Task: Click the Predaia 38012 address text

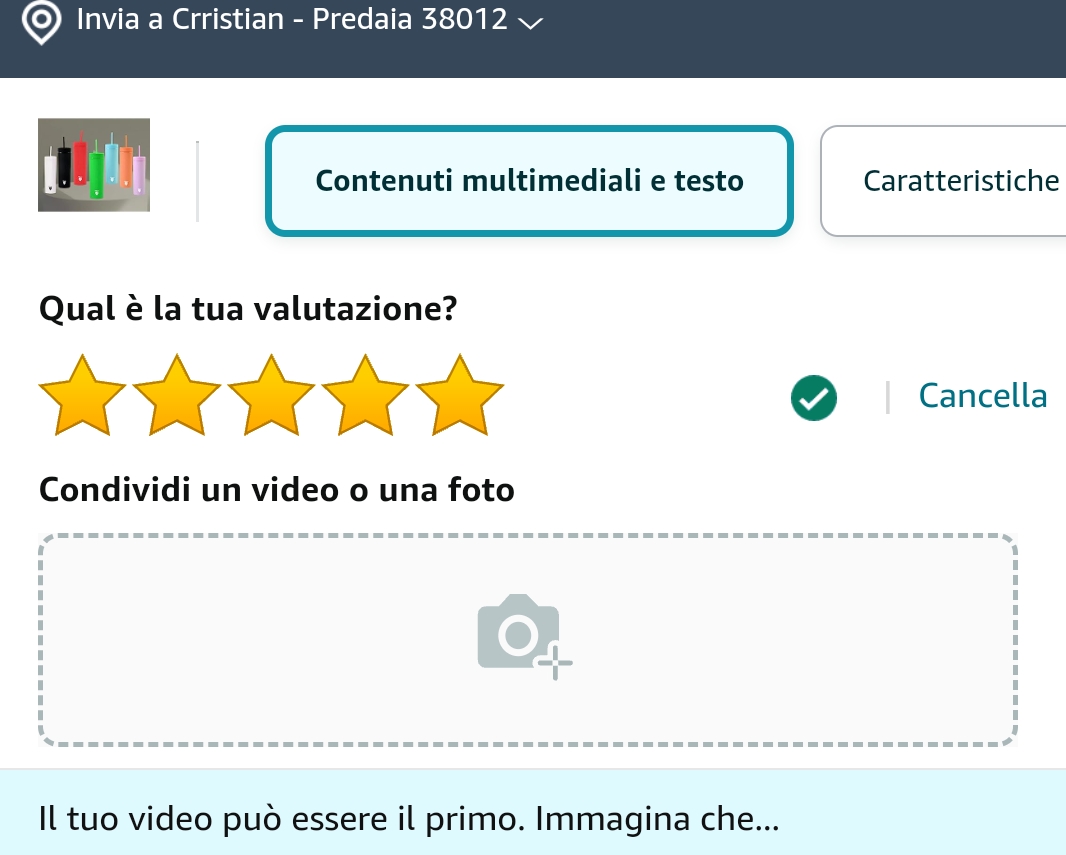Action: pyautogui.click(x=410, y=19)
